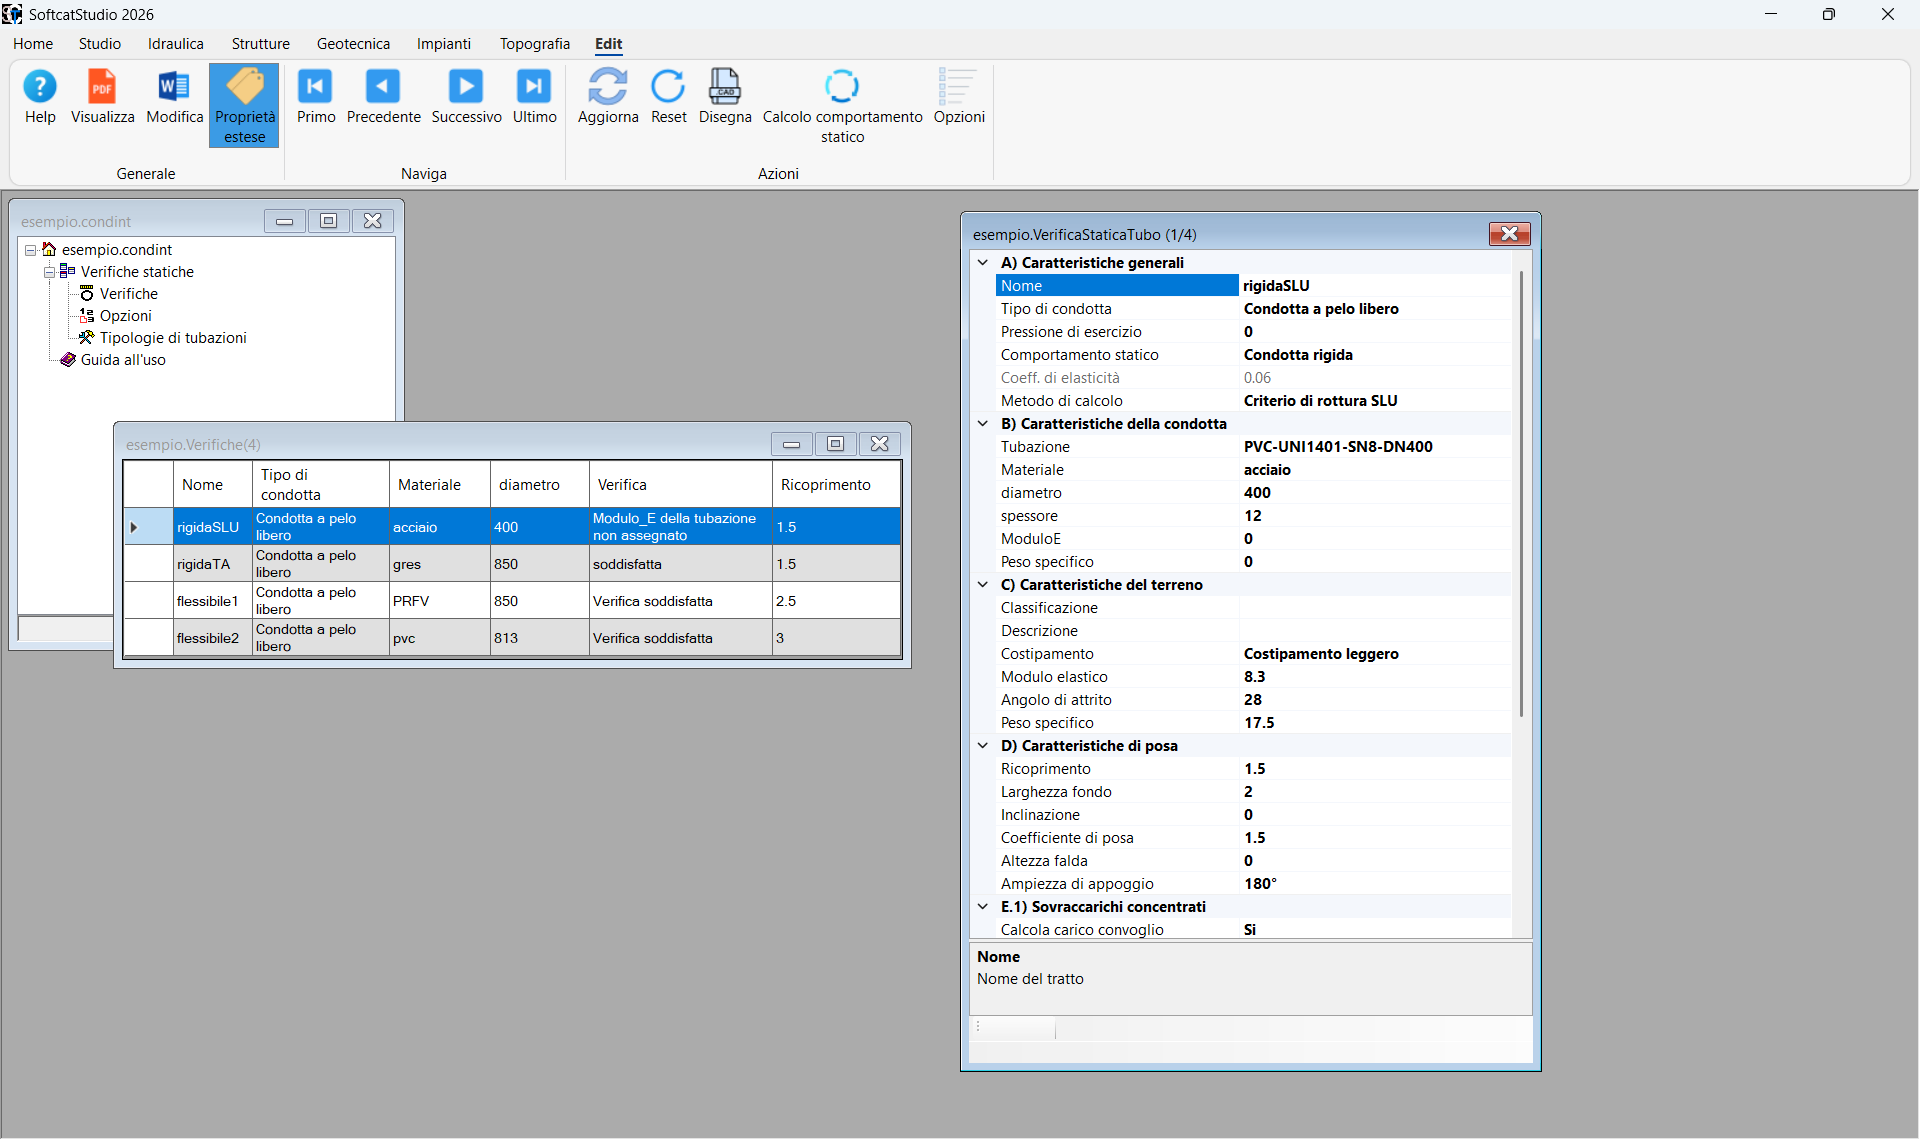This screenshot has width=1920, height=1140.
Task: Open the Help icon in ribbon
Action: pyautogui.click(x=40, y=87)
